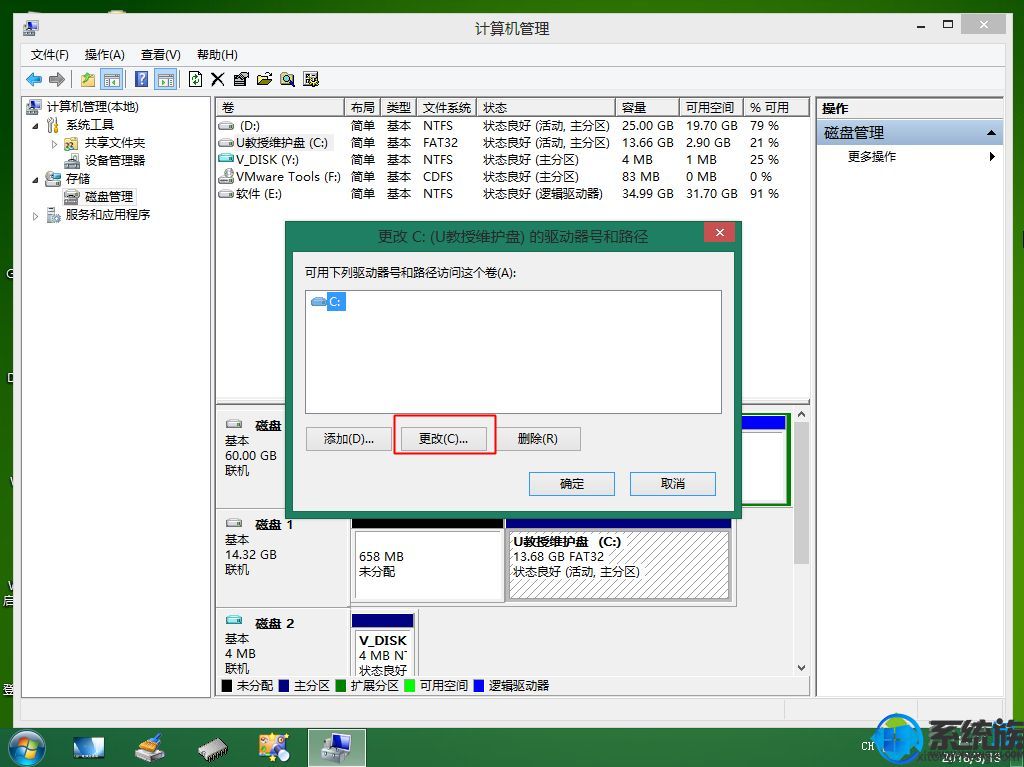The image size is (1024, 767).
Task: Open the 操作(A) menu
Action: [x=104, y=55]
